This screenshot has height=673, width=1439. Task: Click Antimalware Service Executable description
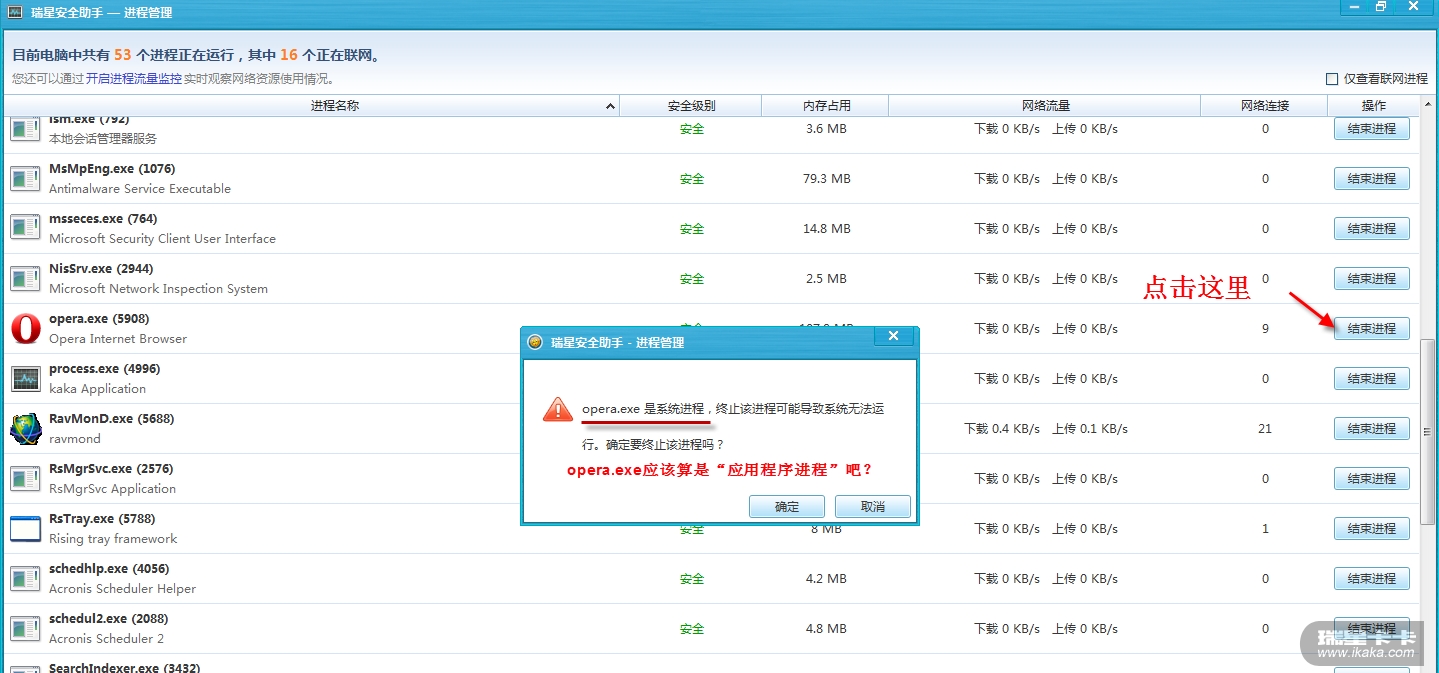pos(140,189)
